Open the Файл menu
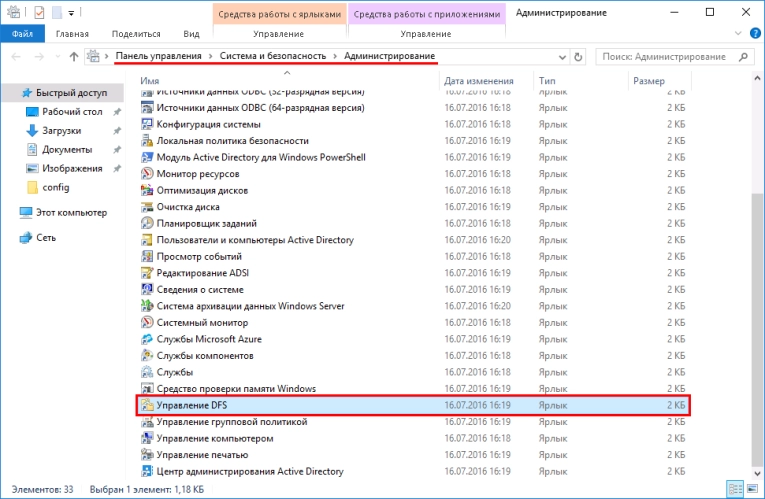The height and width of the screenshot is (499, 765). pyautogui.click(x=20, y=34)
